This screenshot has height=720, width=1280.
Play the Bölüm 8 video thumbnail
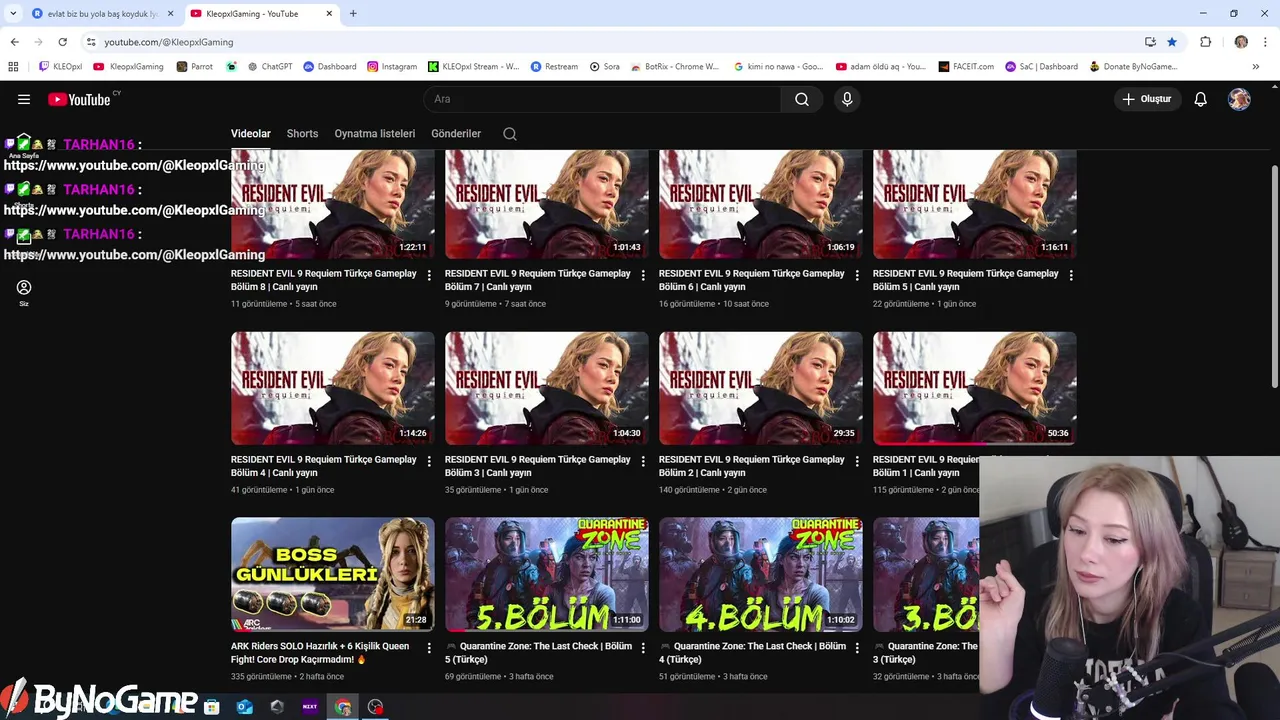point(333,204)
